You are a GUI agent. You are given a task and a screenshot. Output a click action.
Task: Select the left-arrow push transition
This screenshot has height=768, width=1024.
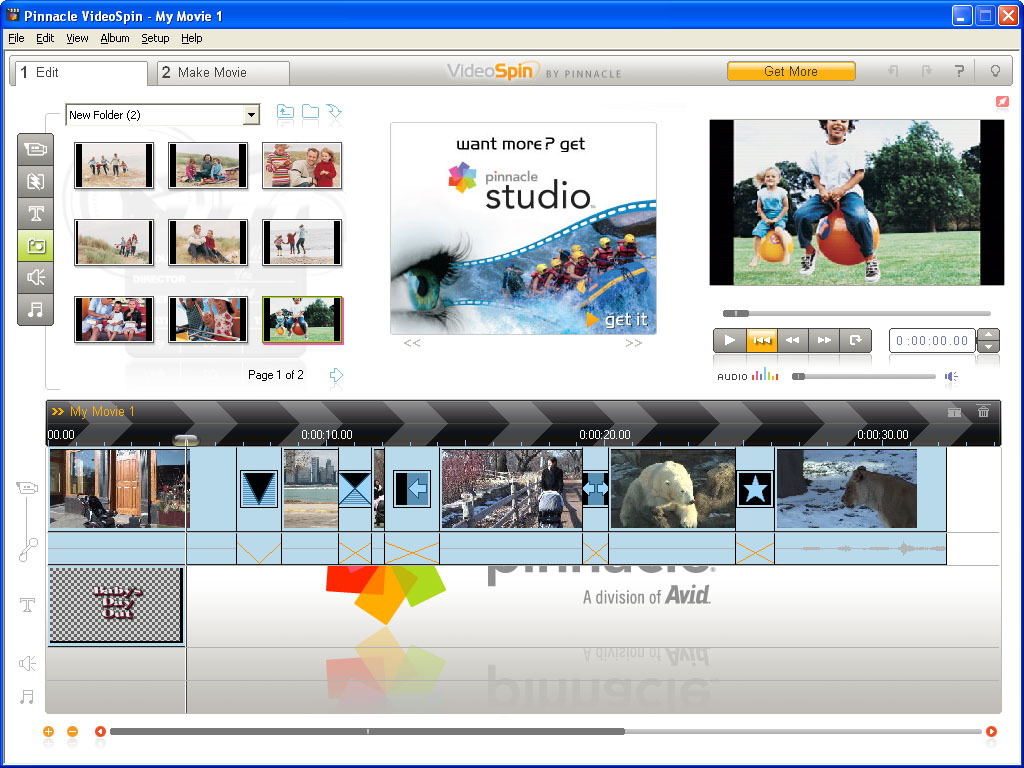point(412,488)
